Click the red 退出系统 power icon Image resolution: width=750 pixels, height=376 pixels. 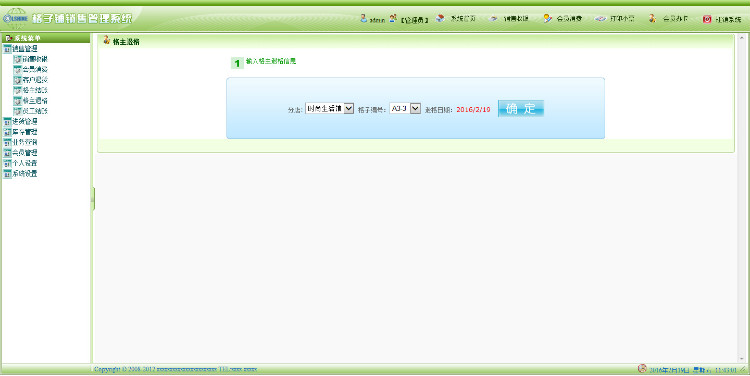[x=707, y=19]
